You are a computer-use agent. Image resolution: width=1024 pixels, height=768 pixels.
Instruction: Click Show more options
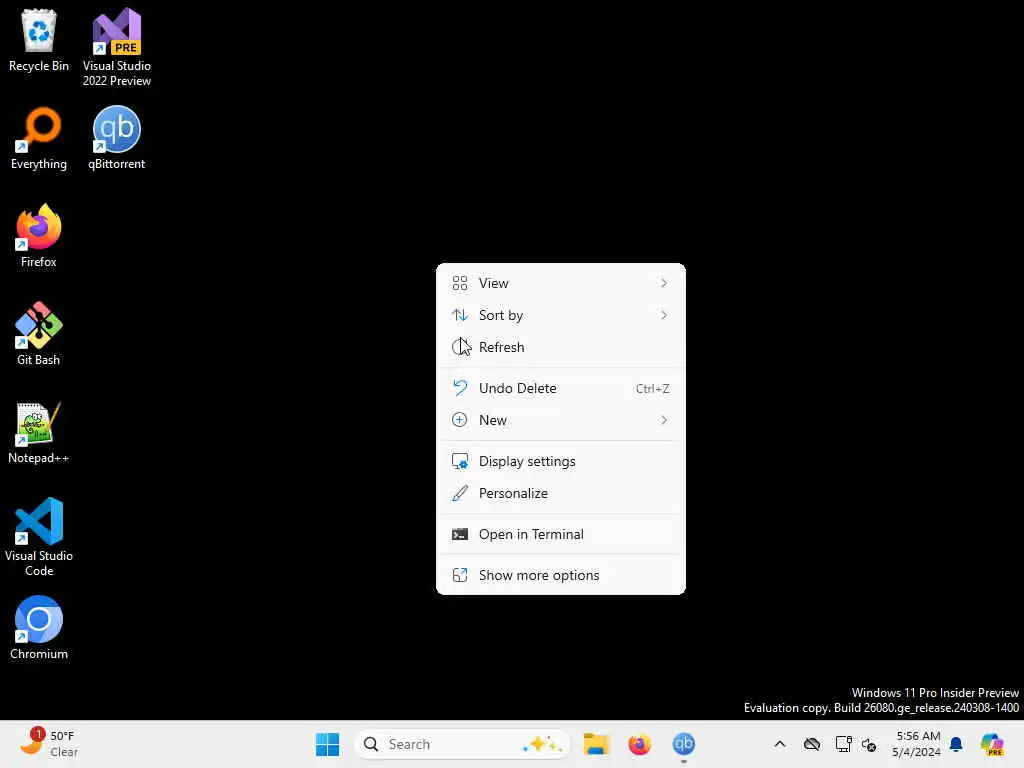point(560,575)
